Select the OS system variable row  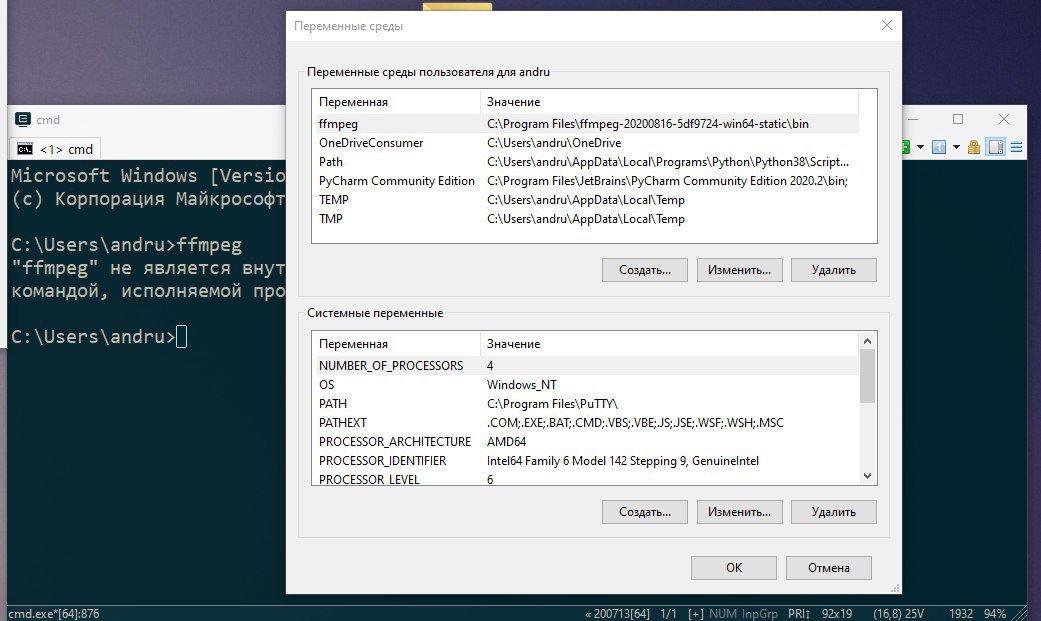click(x=586, y=385)
